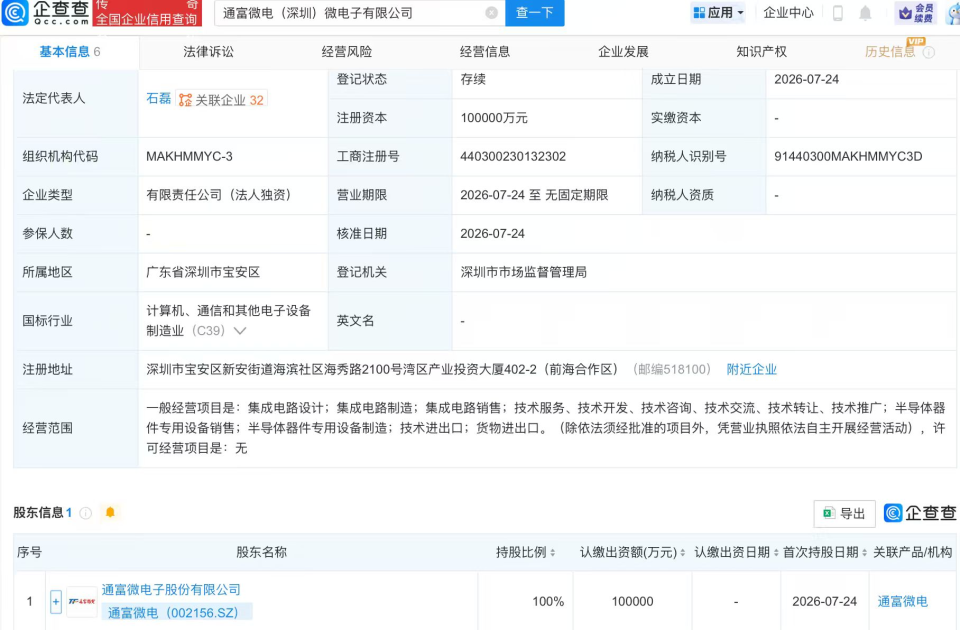
Task: Select 注册资本 value 100000万元
Action: point(493,118)
